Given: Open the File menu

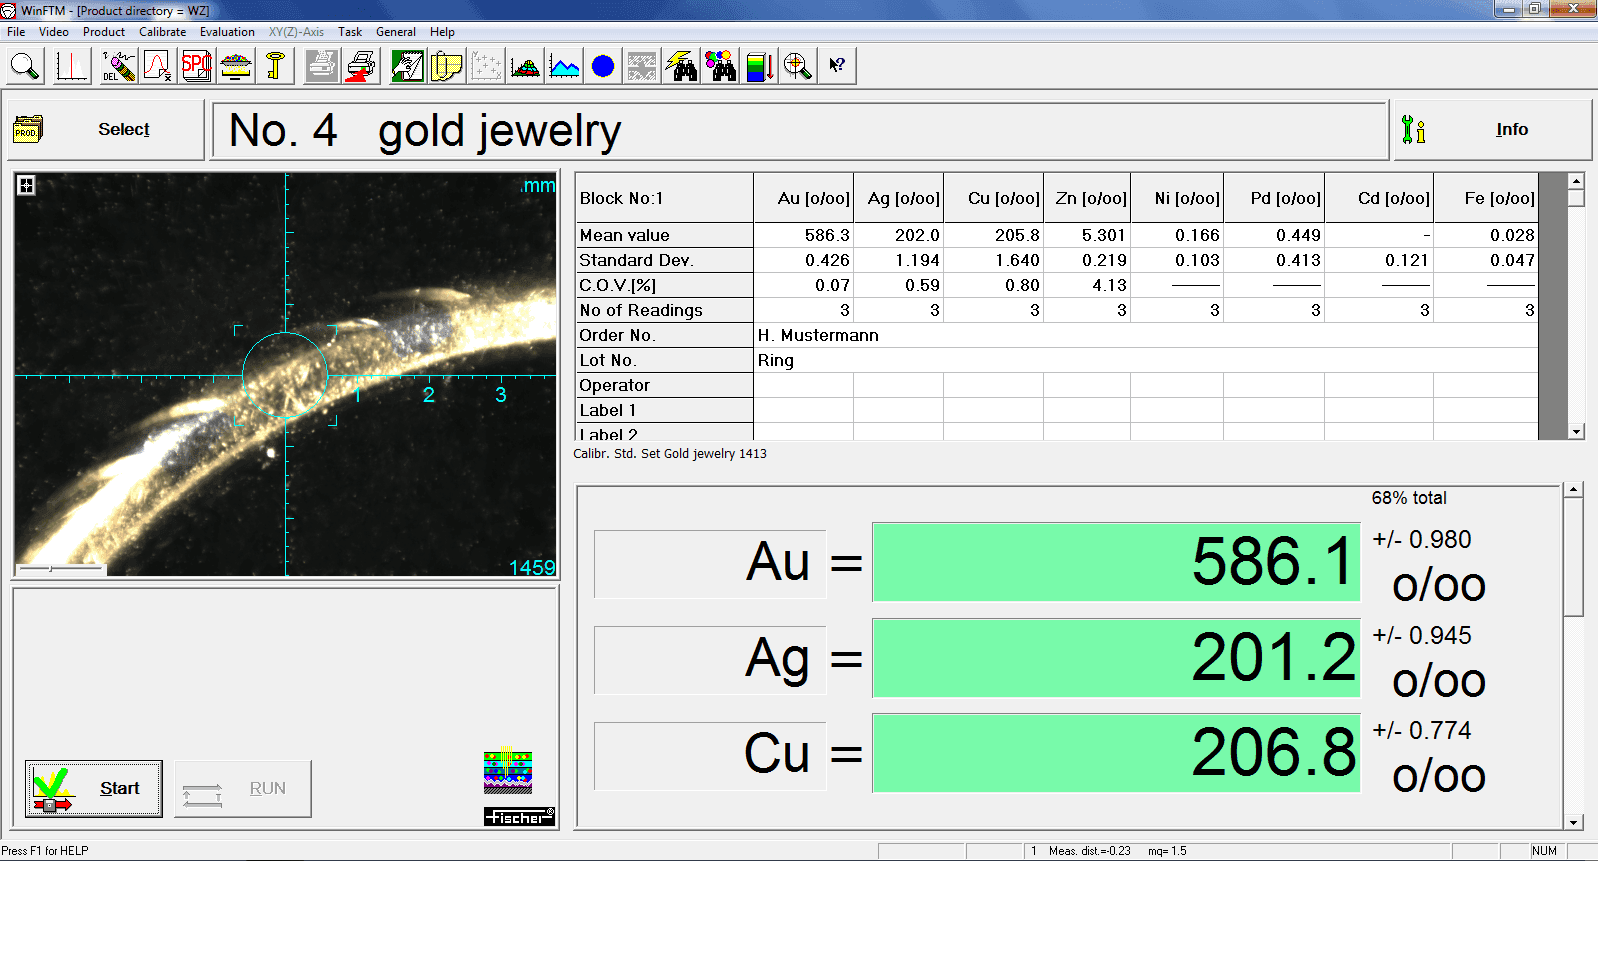Looking at the screenshot, I should (x=16, y=32).
